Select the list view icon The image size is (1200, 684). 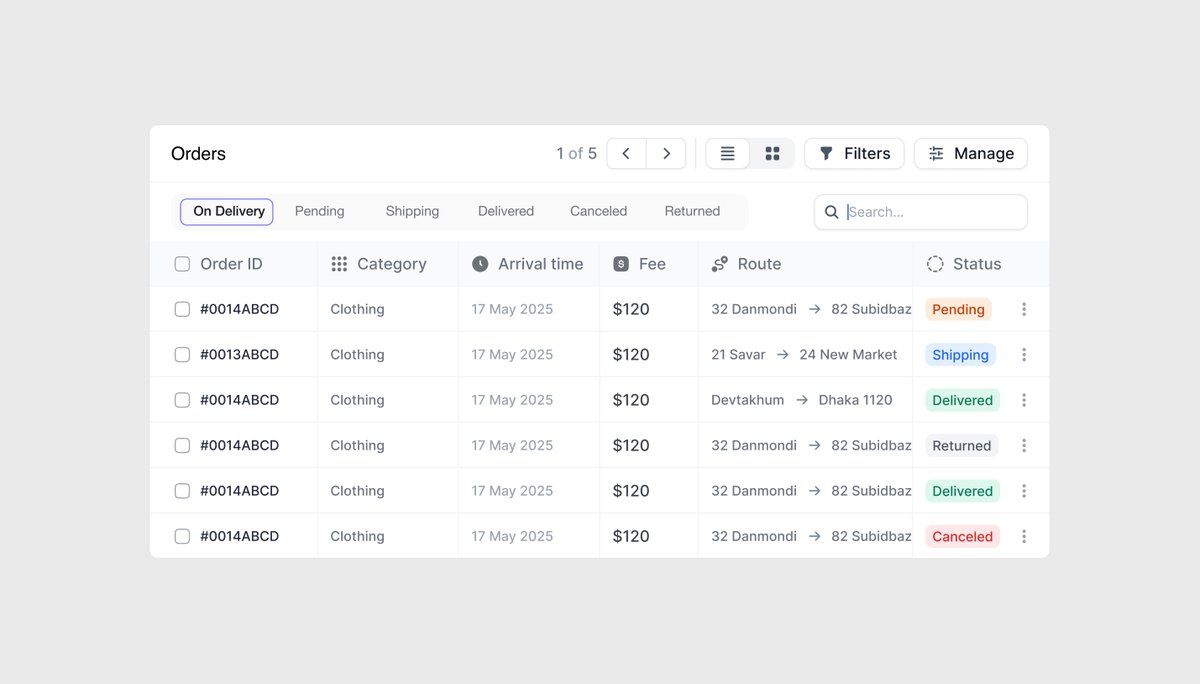727,153
